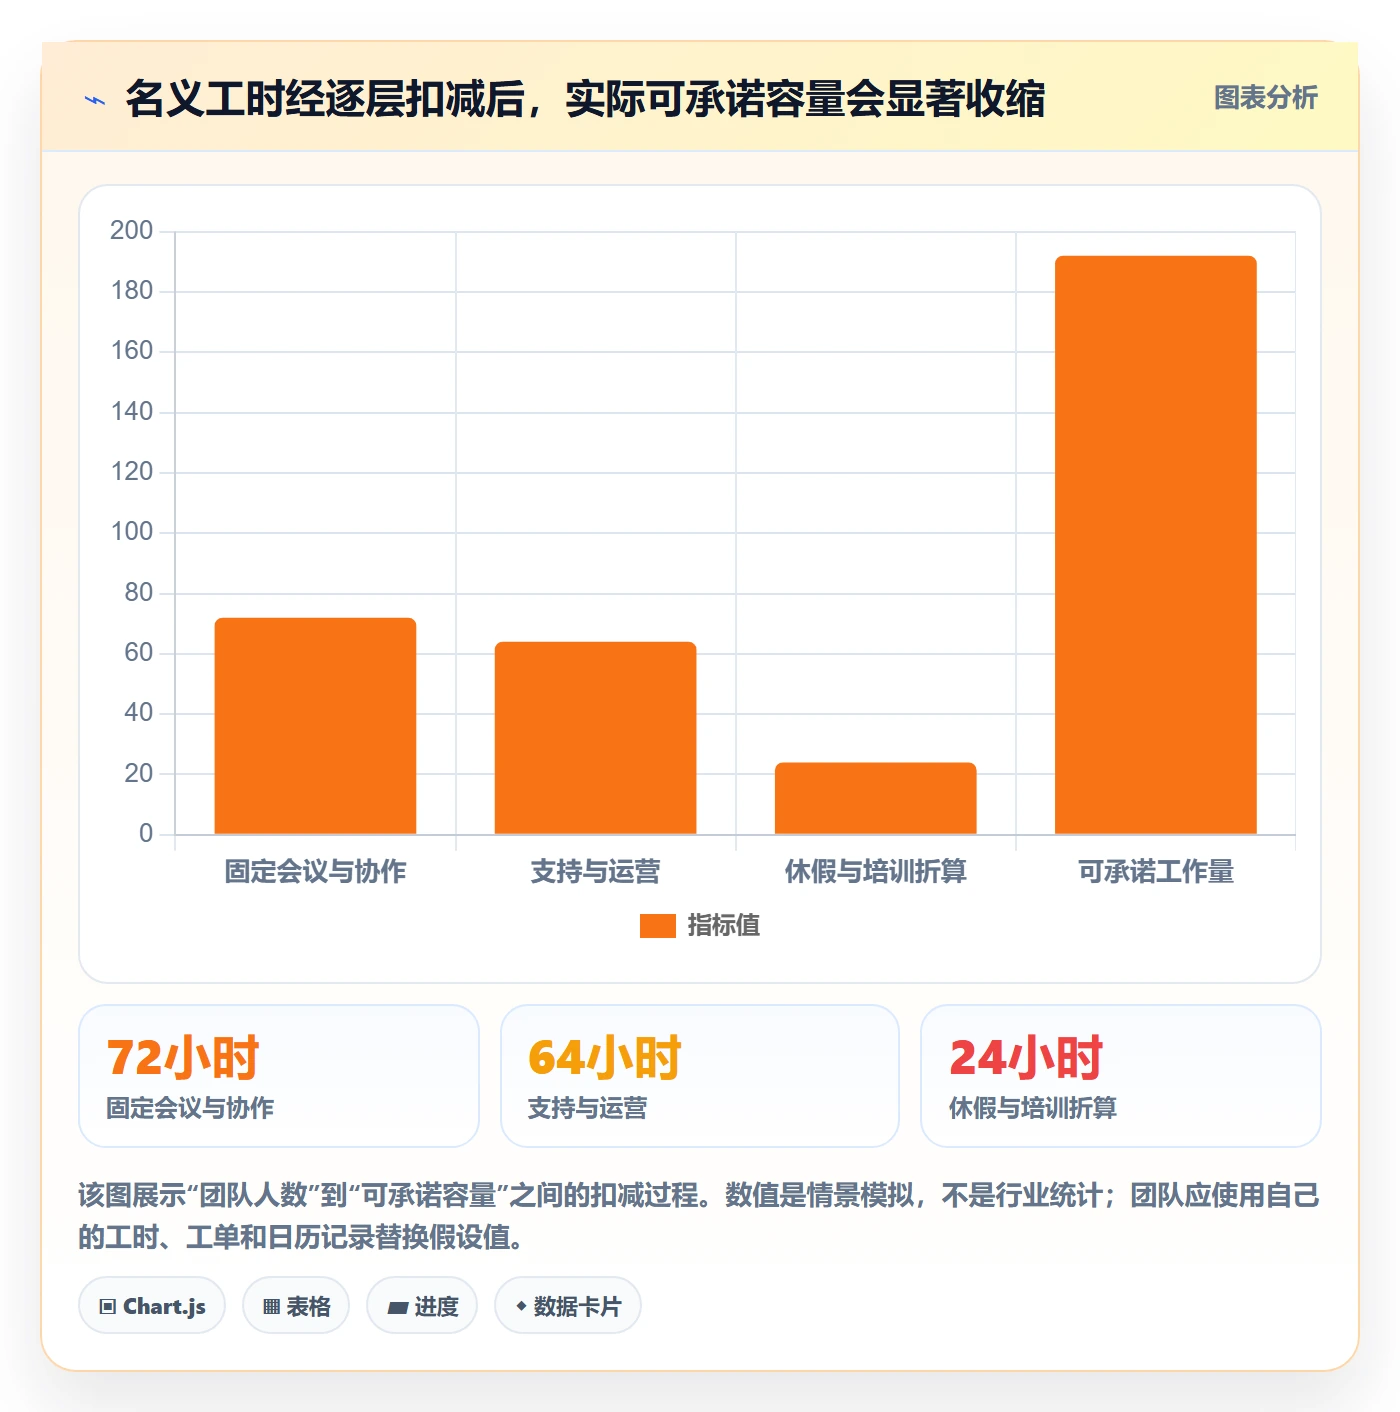Click 支持与运营 caption under 64小时
Image resolution: width=1400 pixels, height=1412 pixels.
click(587, 1108)
